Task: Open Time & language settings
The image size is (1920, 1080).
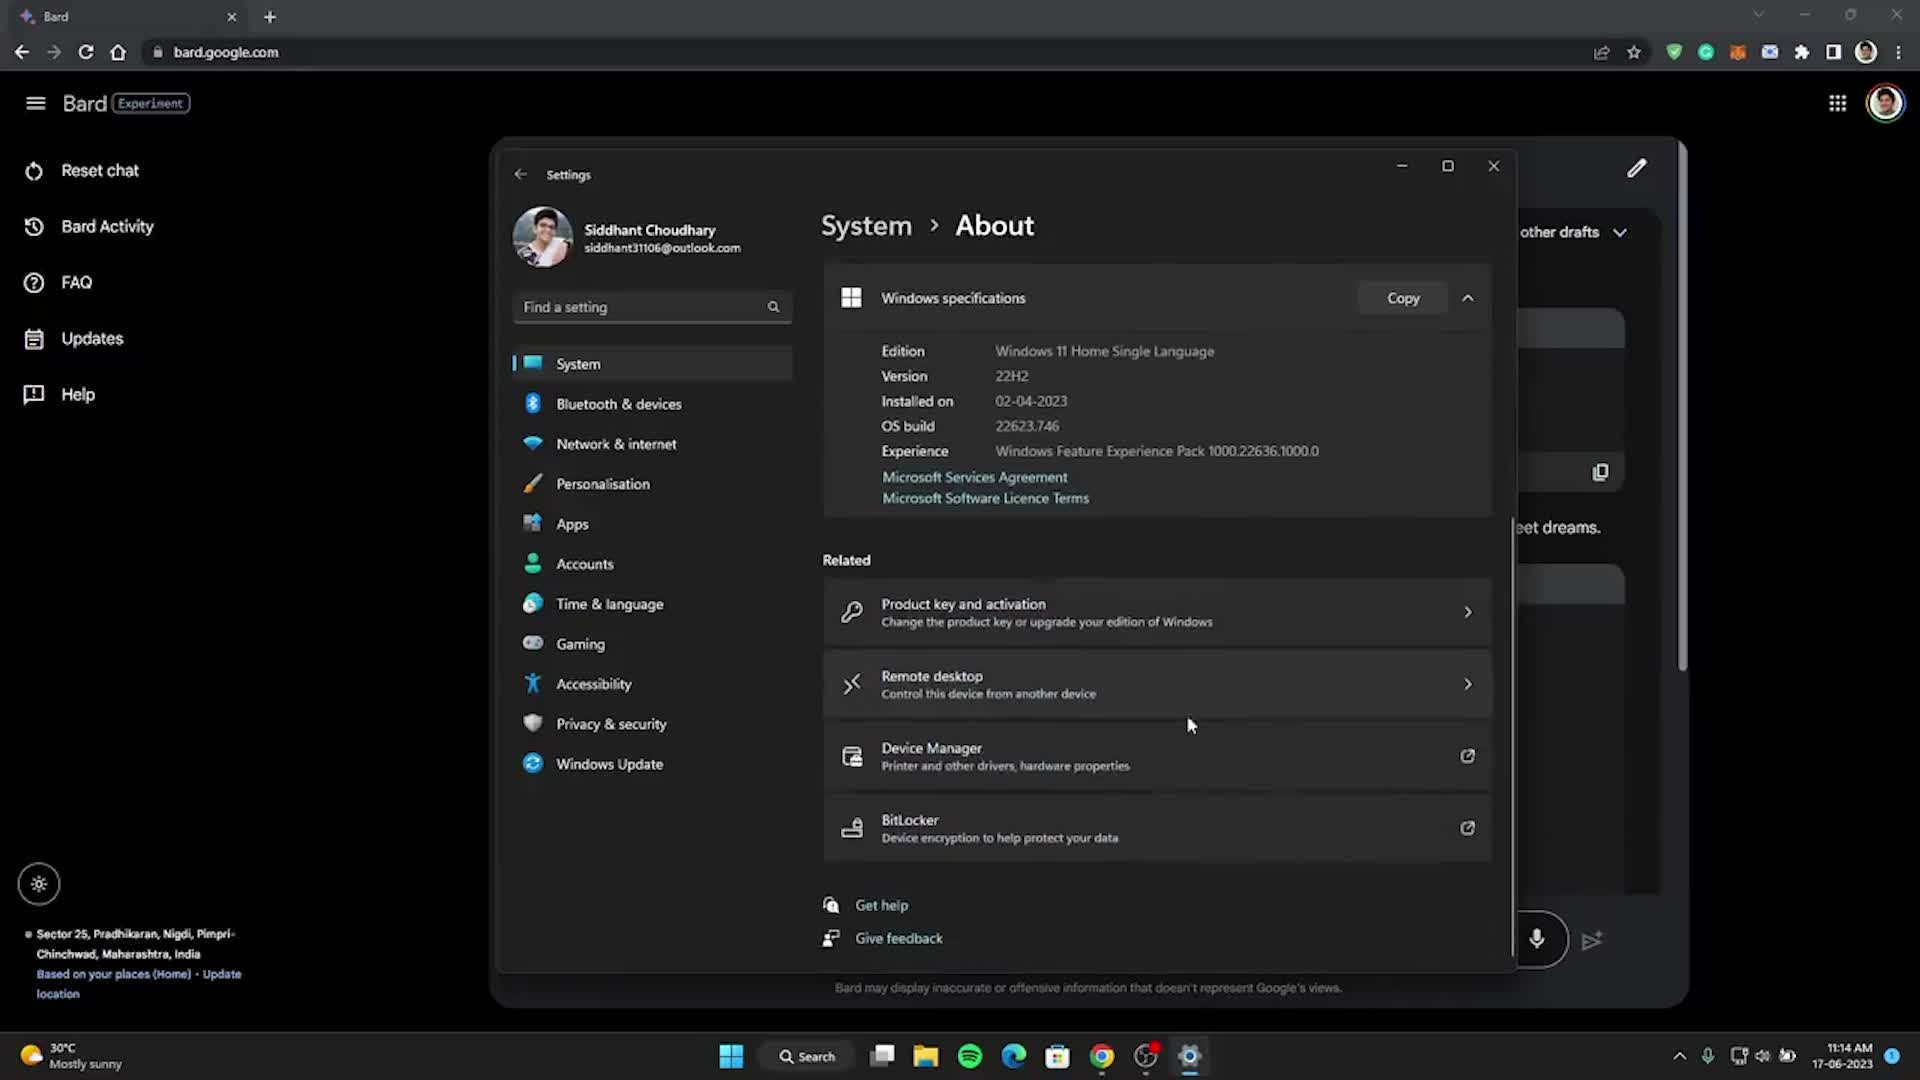Action: [652, 604]
